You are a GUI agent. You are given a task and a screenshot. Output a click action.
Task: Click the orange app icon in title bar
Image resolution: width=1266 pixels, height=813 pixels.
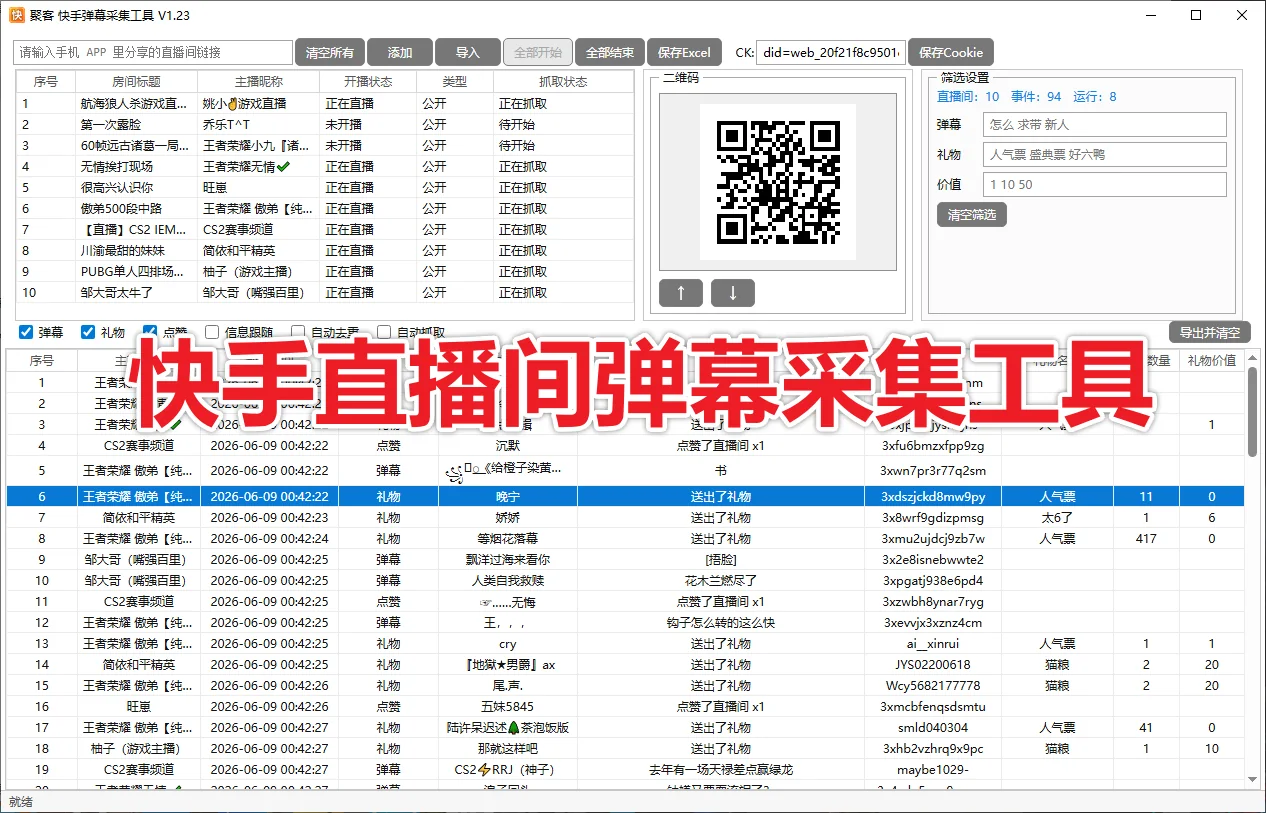pos(17,15)
